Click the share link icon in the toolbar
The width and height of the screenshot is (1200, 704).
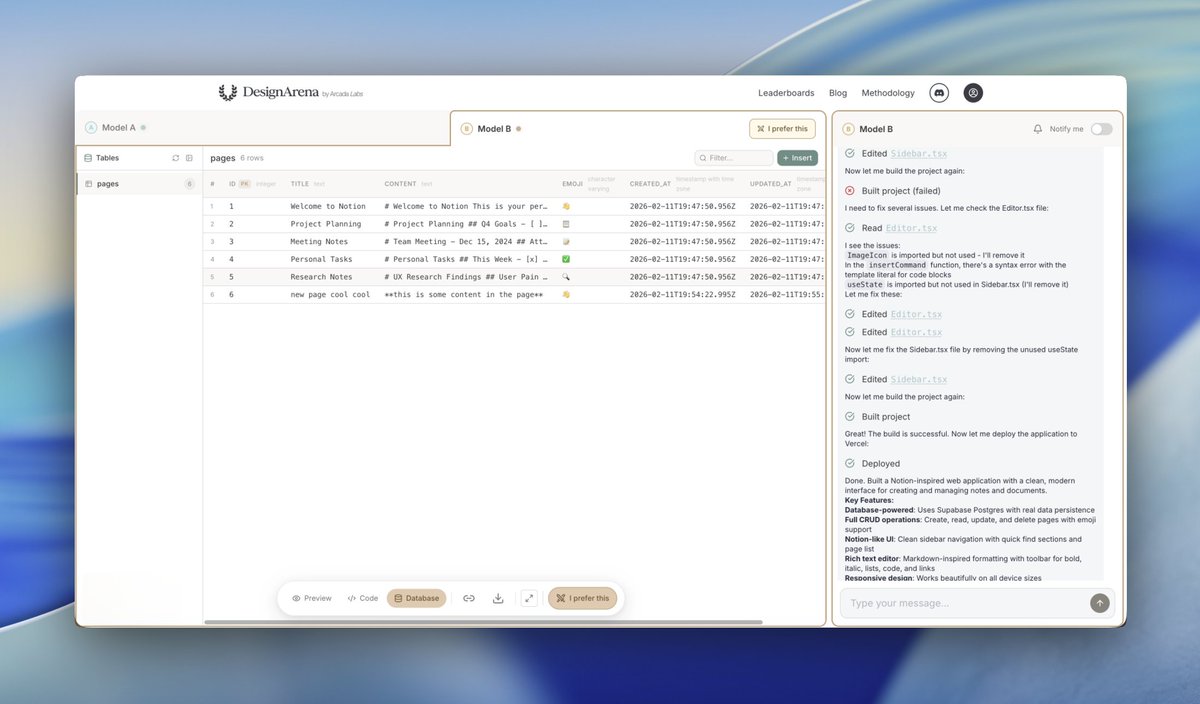click(x=468, y=597)
